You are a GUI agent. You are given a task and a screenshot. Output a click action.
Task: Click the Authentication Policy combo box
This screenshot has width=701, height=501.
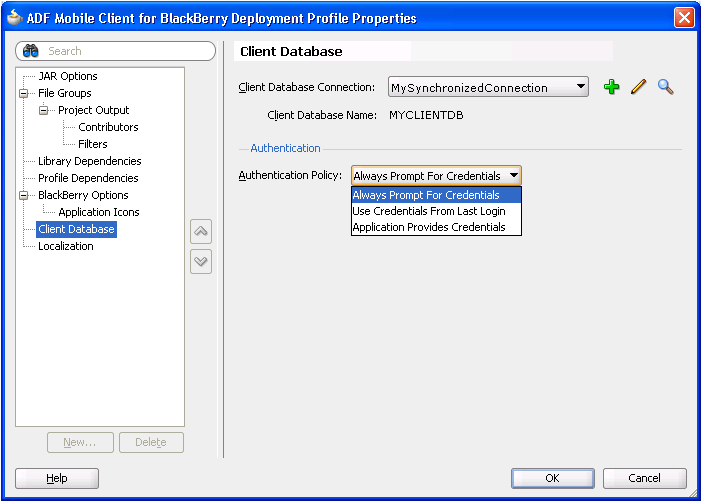[436, 176]
